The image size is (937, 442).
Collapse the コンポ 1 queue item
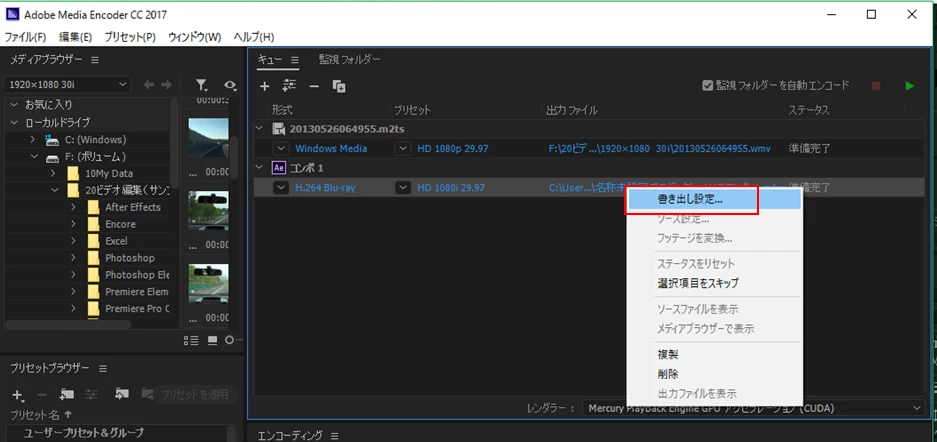[x=259, y=168]
